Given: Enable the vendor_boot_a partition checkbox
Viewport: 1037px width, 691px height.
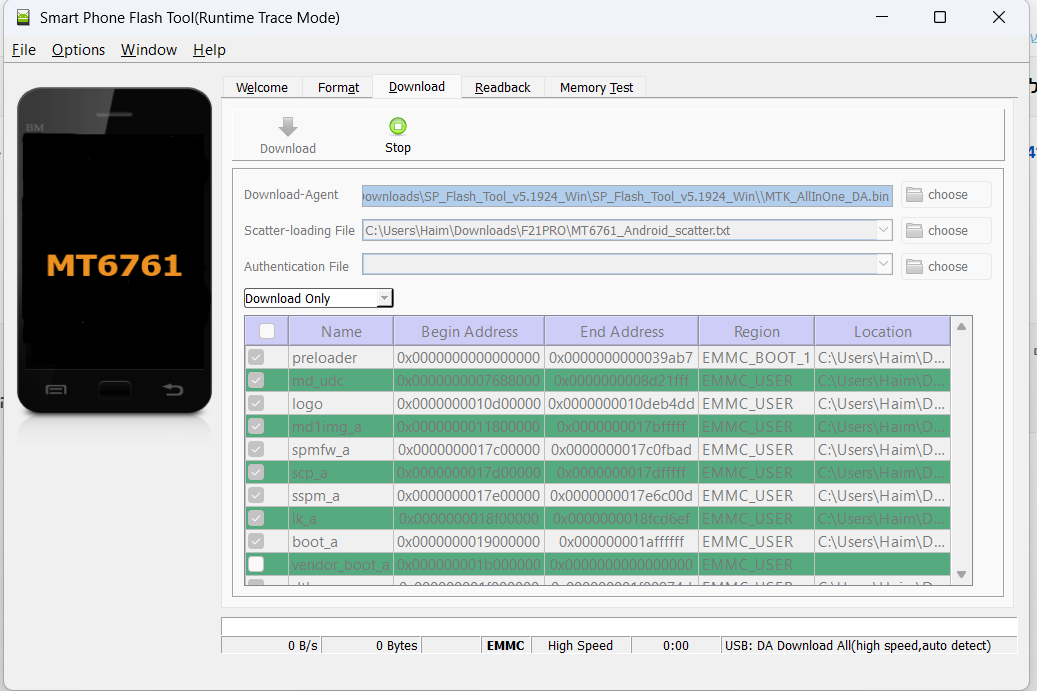Looking at the screenshot, I should (x=257, y=564).
